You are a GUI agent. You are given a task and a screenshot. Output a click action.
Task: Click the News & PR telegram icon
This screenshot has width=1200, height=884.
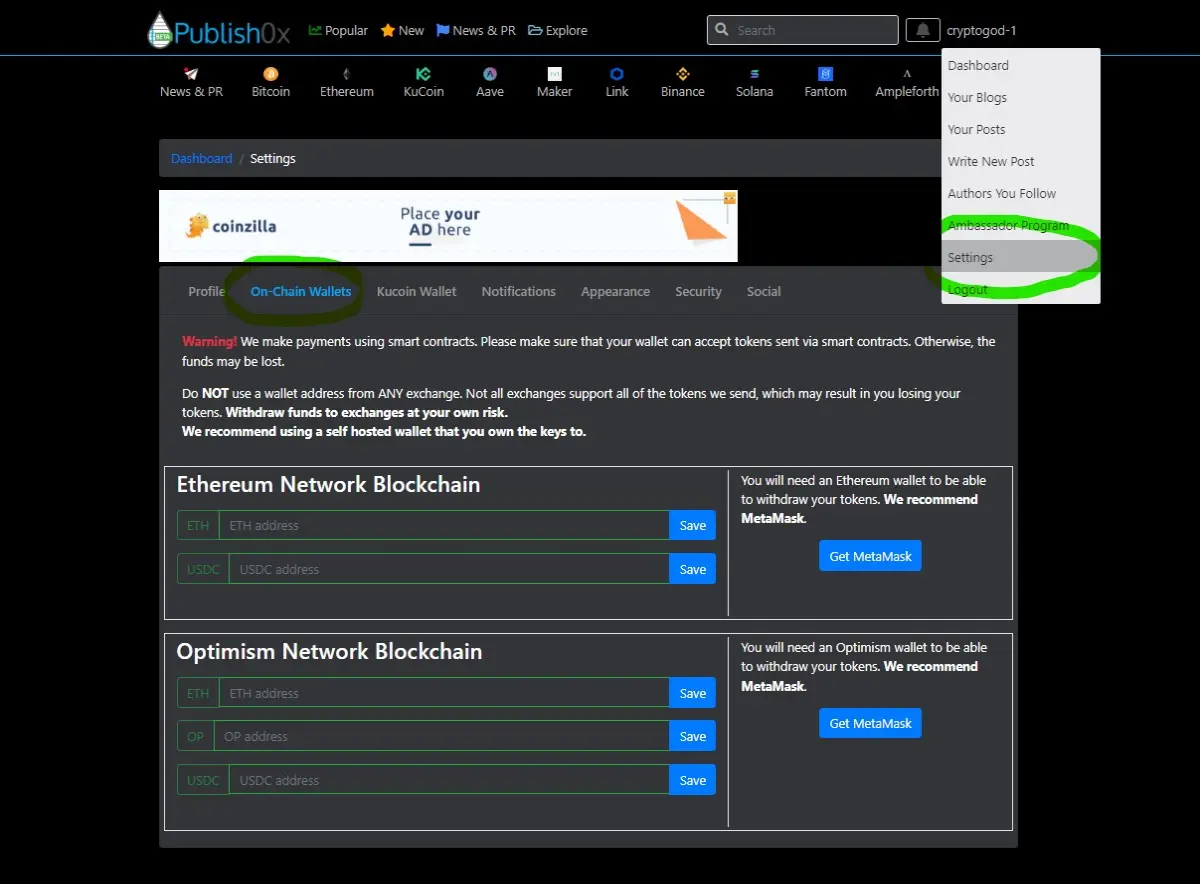coord(191,74)
